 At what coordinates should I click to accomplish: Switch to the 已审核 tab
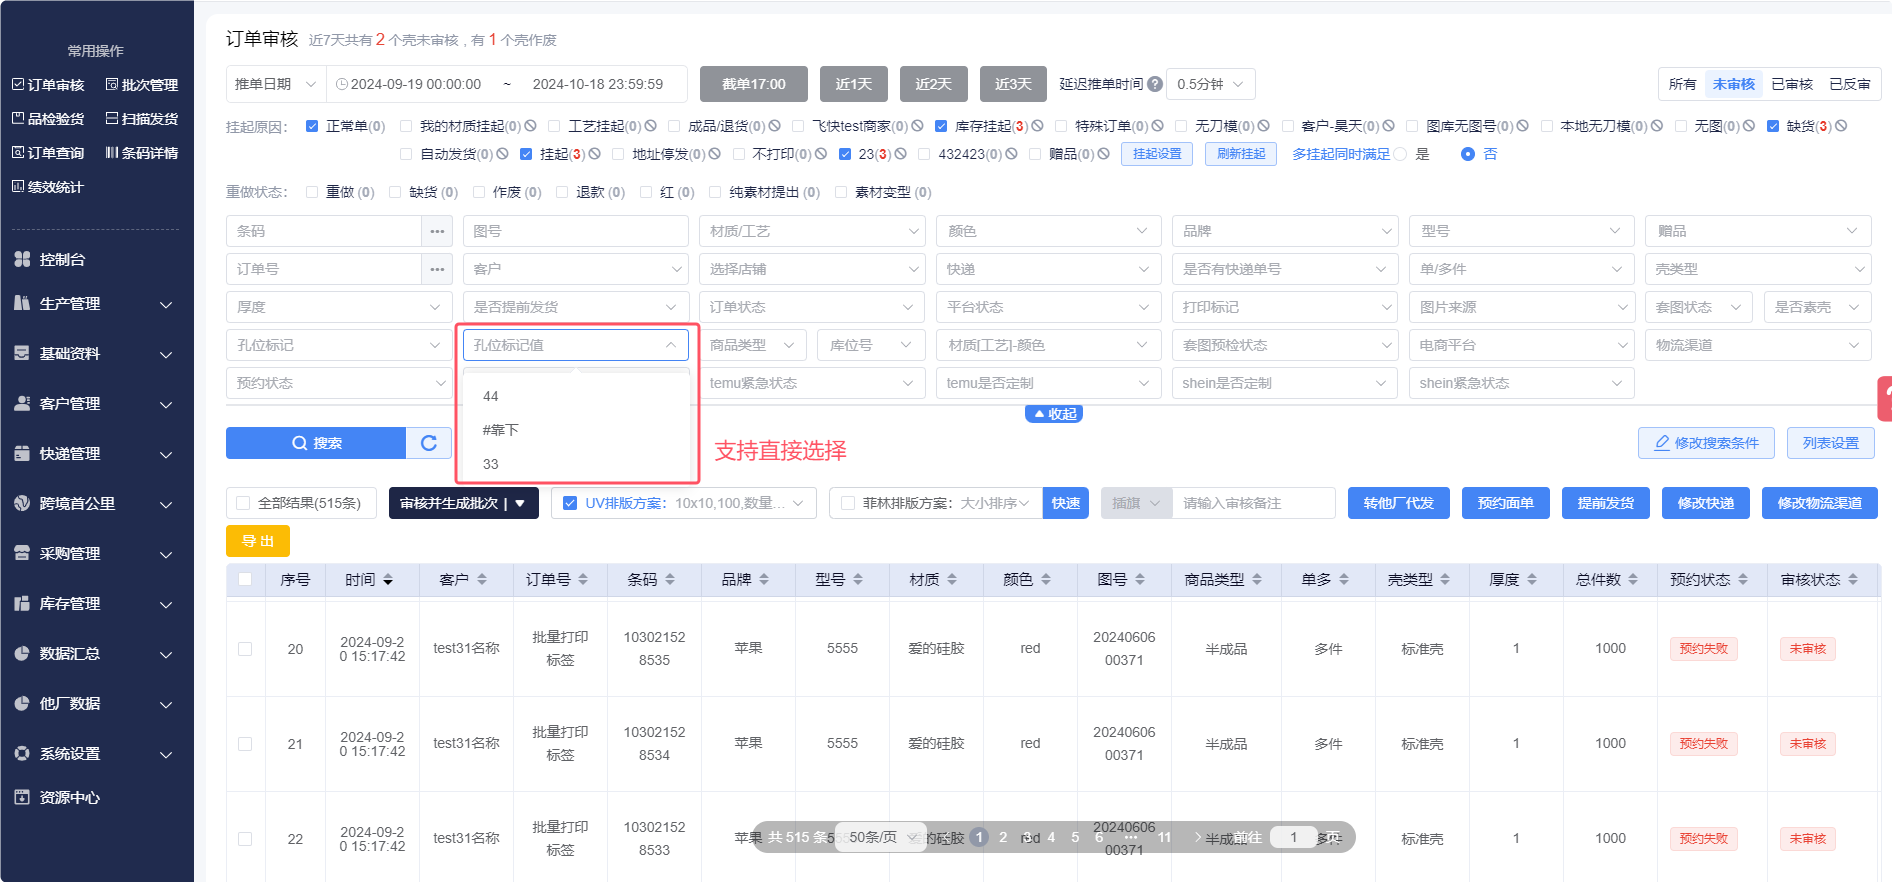pyautogui.click(x=1792, y=84)
